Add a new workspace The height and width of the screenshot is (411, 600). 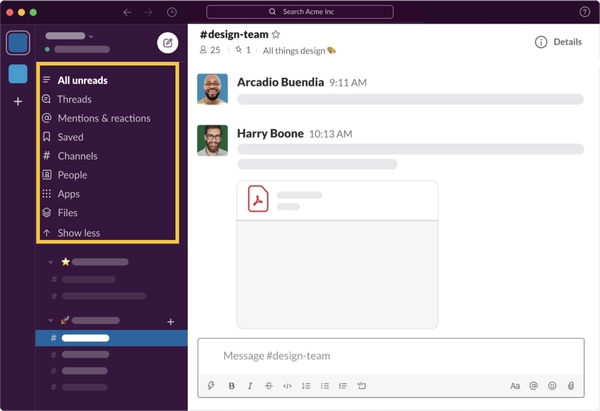[x=18, y=101]
